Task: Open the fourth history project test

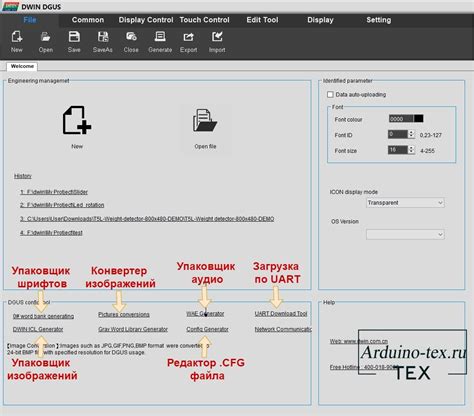Action: (x=51, y=233)
